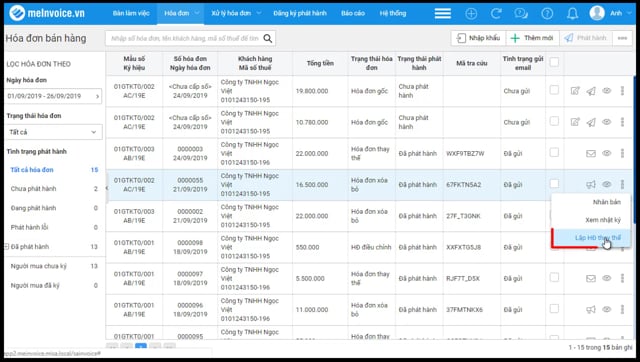Open the more actions ellipsis button in toolbar
The height and width of the screenshot is (362, 640).
pos(622,38)
